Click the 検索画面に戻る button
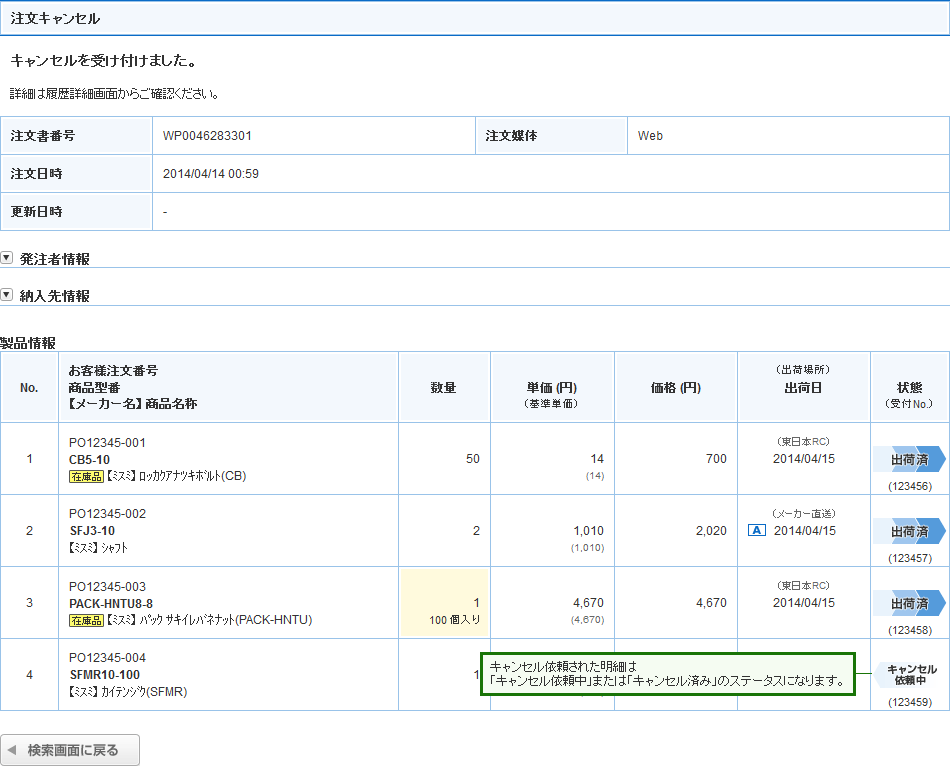The height and width of the screenshot is (770, 950). pos(70,750)
